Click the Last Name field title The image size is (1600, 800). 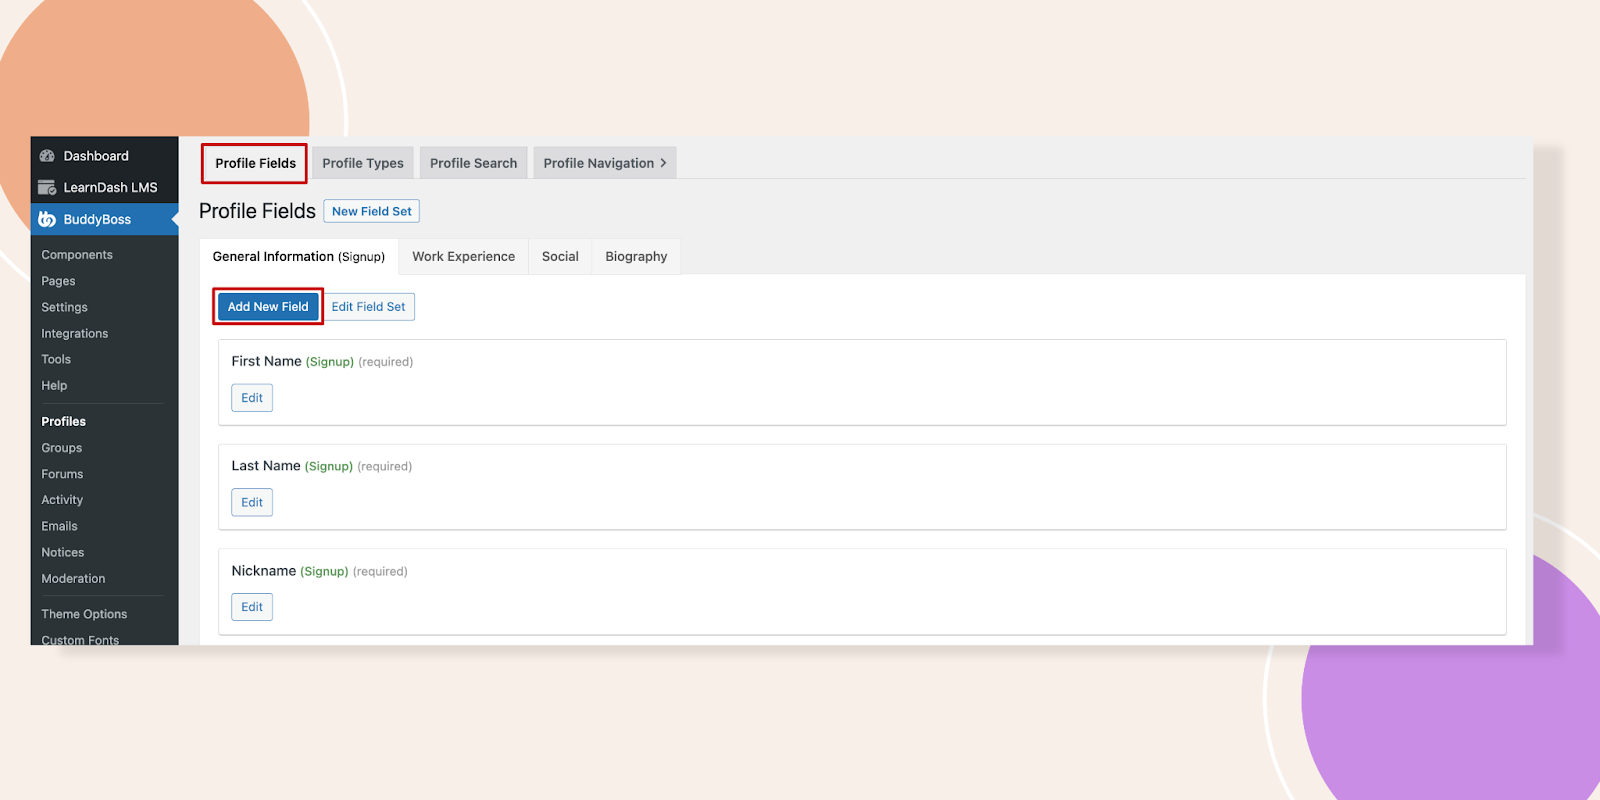click(x=266, y=466)
